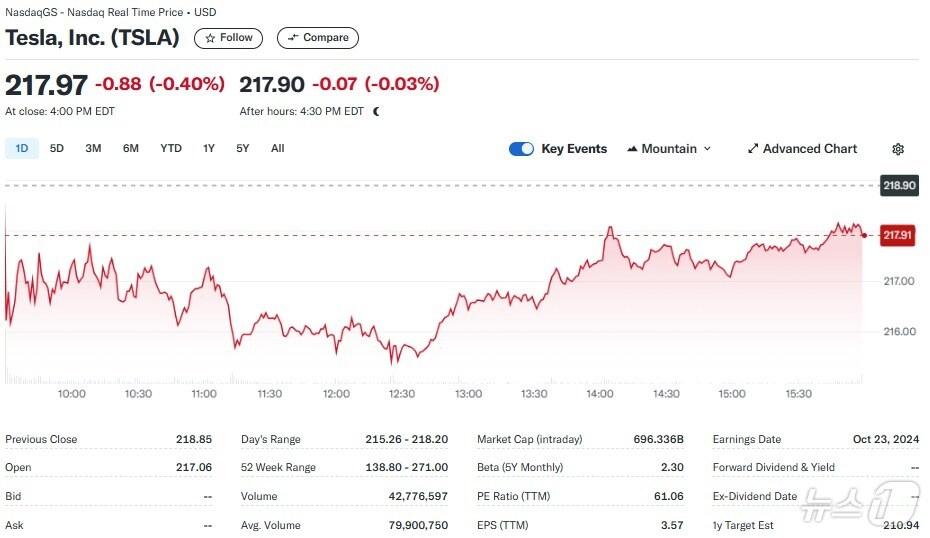The height and width of the screenshot is (538, 930).
Task: Switch to the 5D time range
Action: coord(57,148)
